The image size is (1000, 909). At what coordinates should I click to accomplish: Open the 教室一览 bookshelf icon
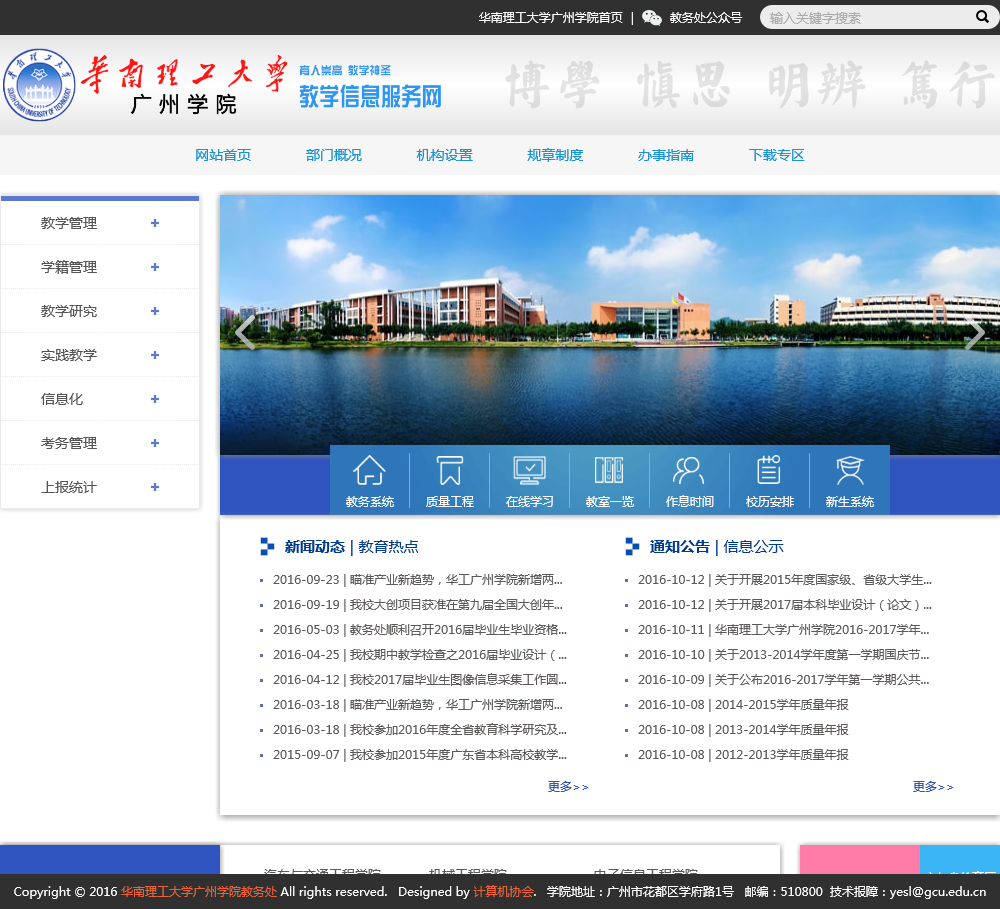point(609,470)
